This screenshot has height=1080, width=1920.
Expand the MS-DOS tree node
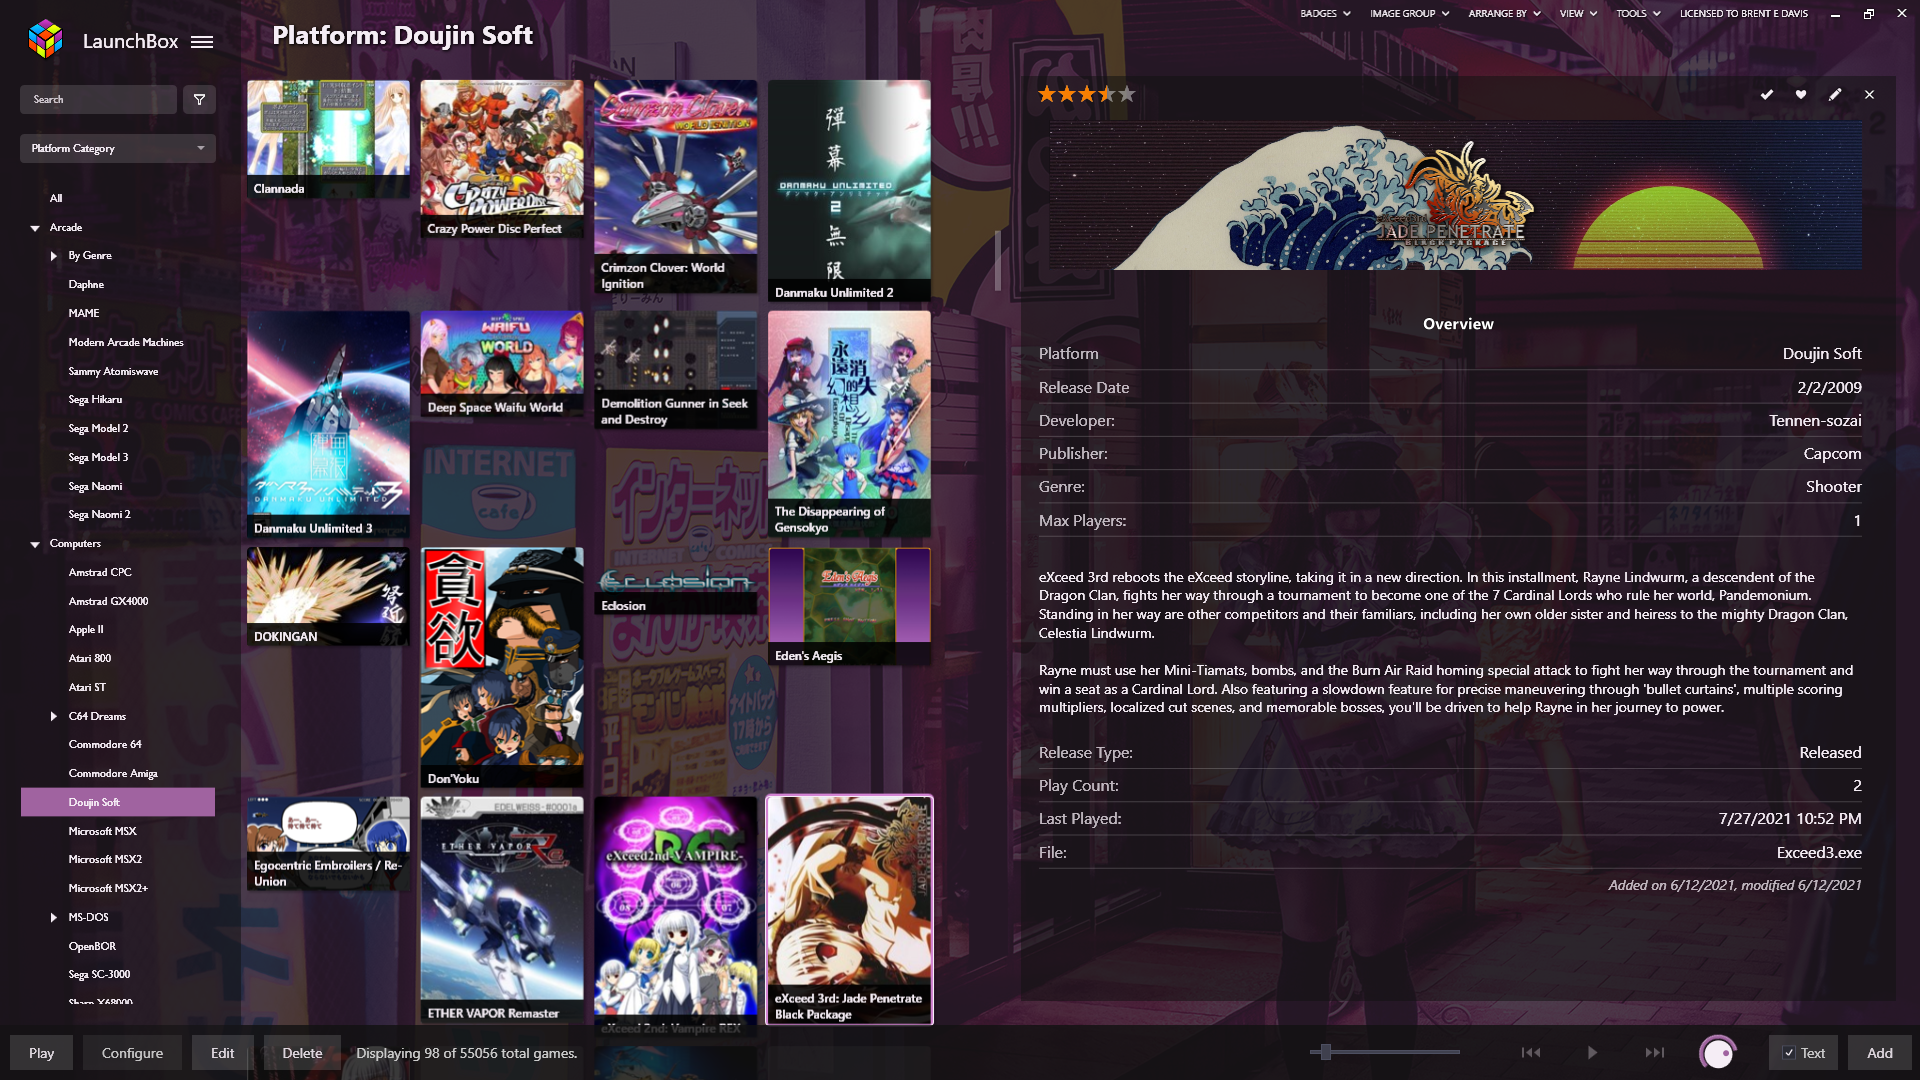click(53, 917)
